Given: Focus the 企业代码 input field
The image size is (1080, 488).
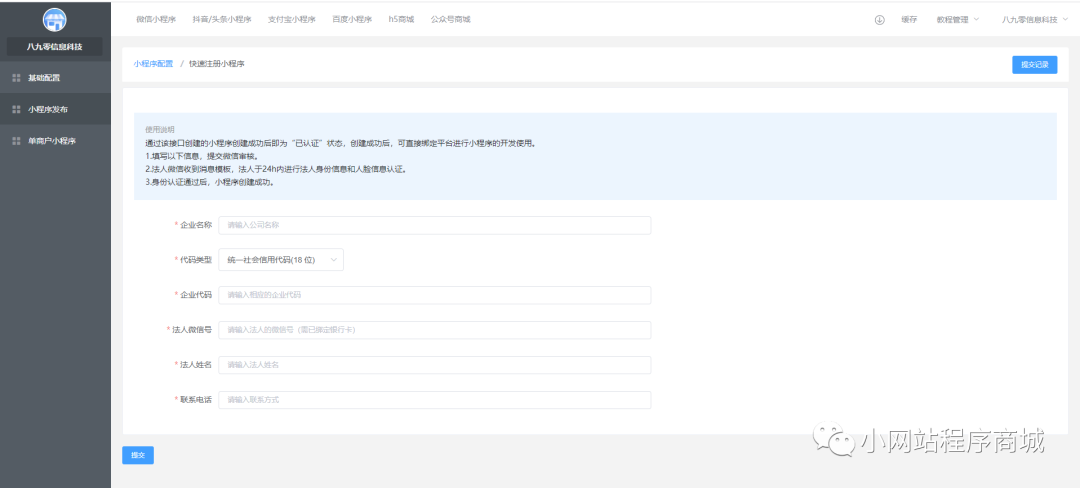Looking at the screenshot, I should click(435, 295).
